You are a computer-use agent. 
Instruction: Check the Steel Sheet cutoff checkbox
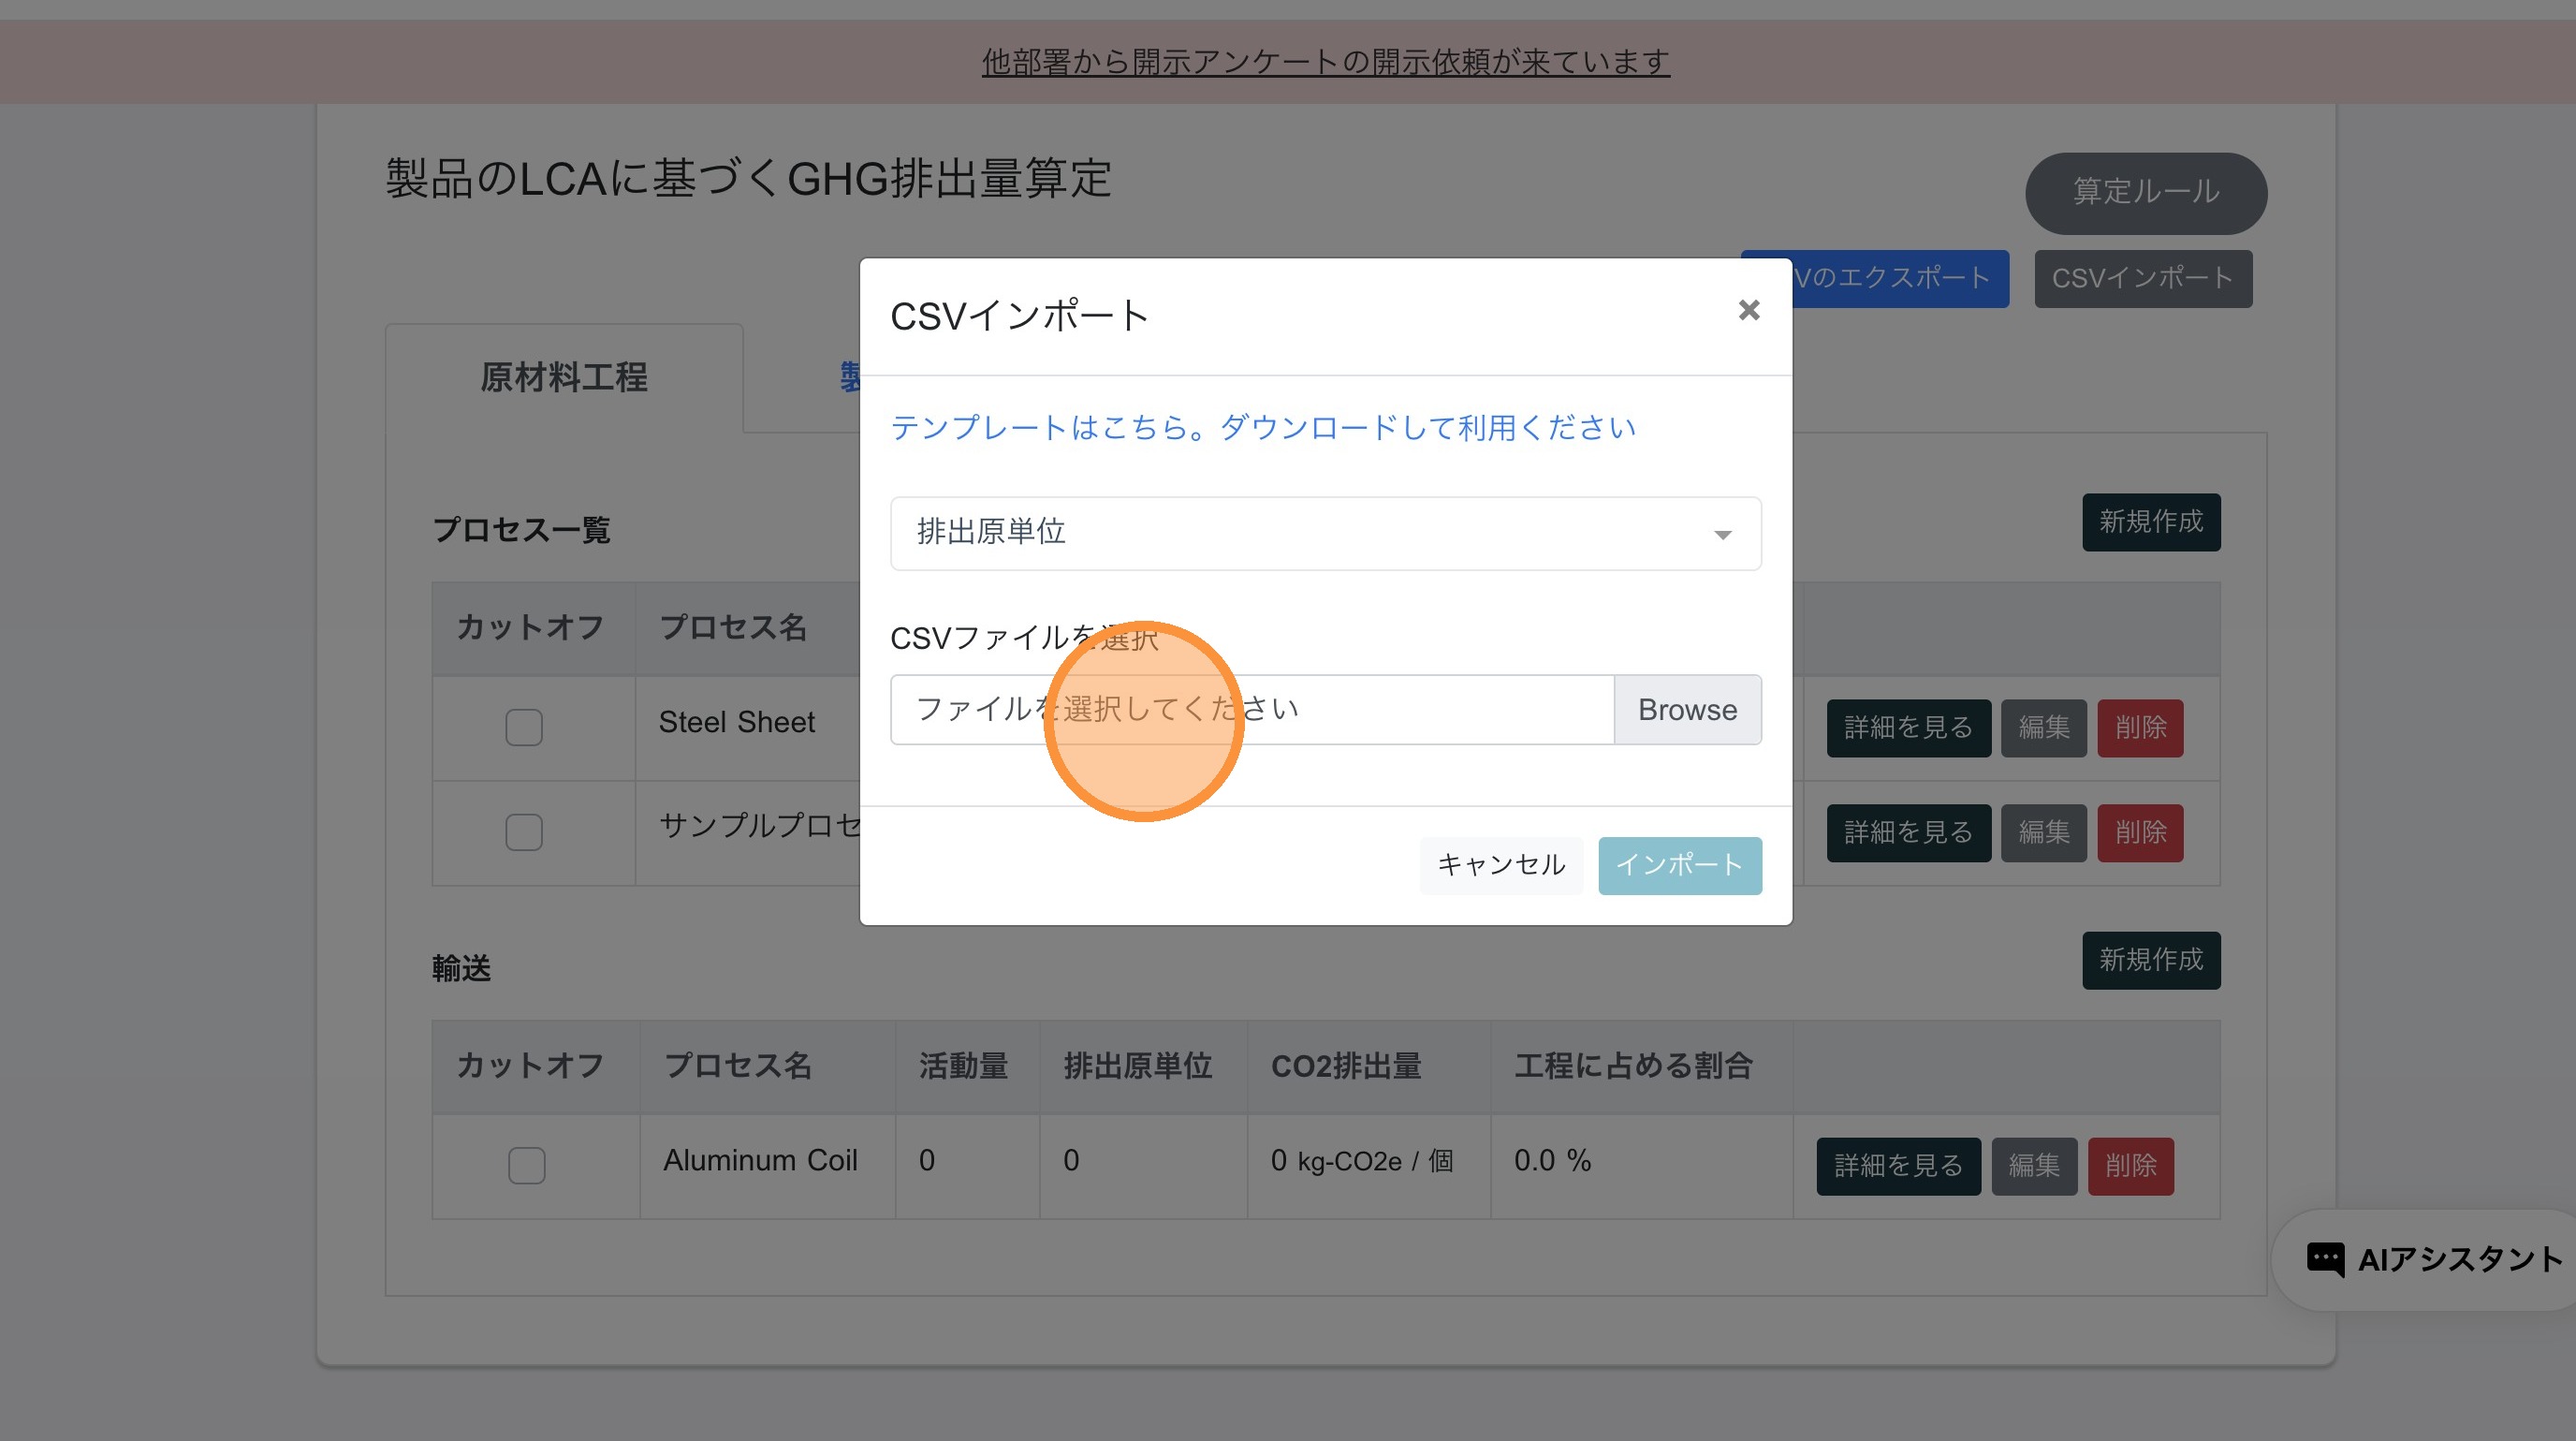tap(523, 727)
